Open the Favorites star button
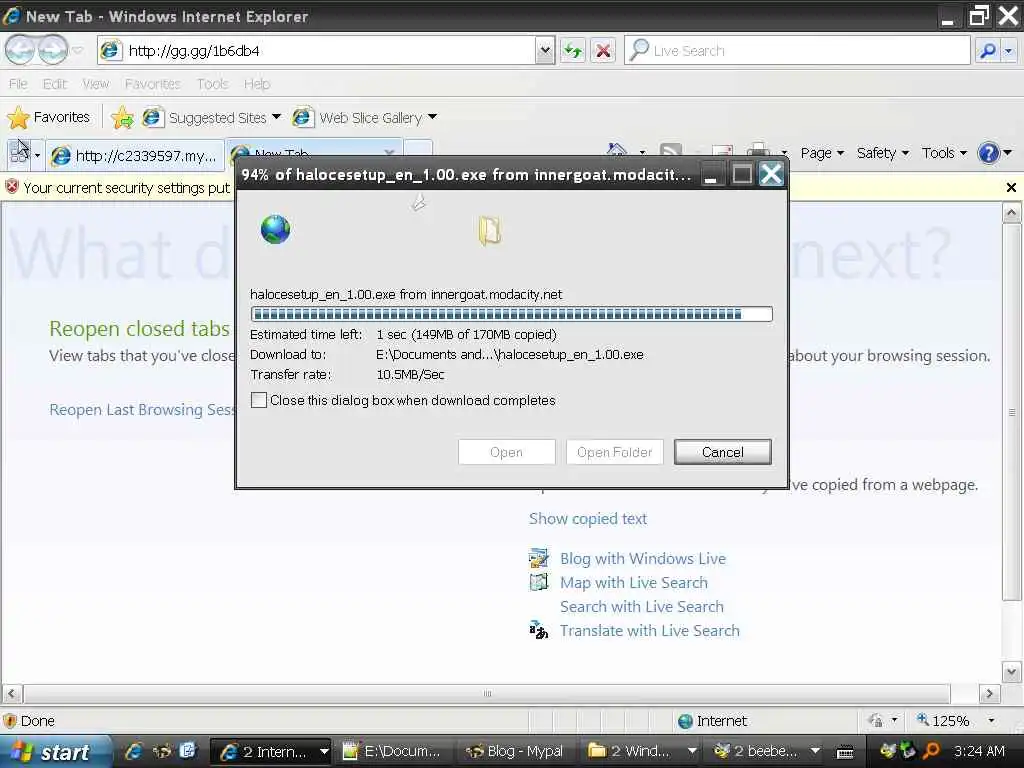Viewport: 1024px width, 768px height. coord(48,118)
